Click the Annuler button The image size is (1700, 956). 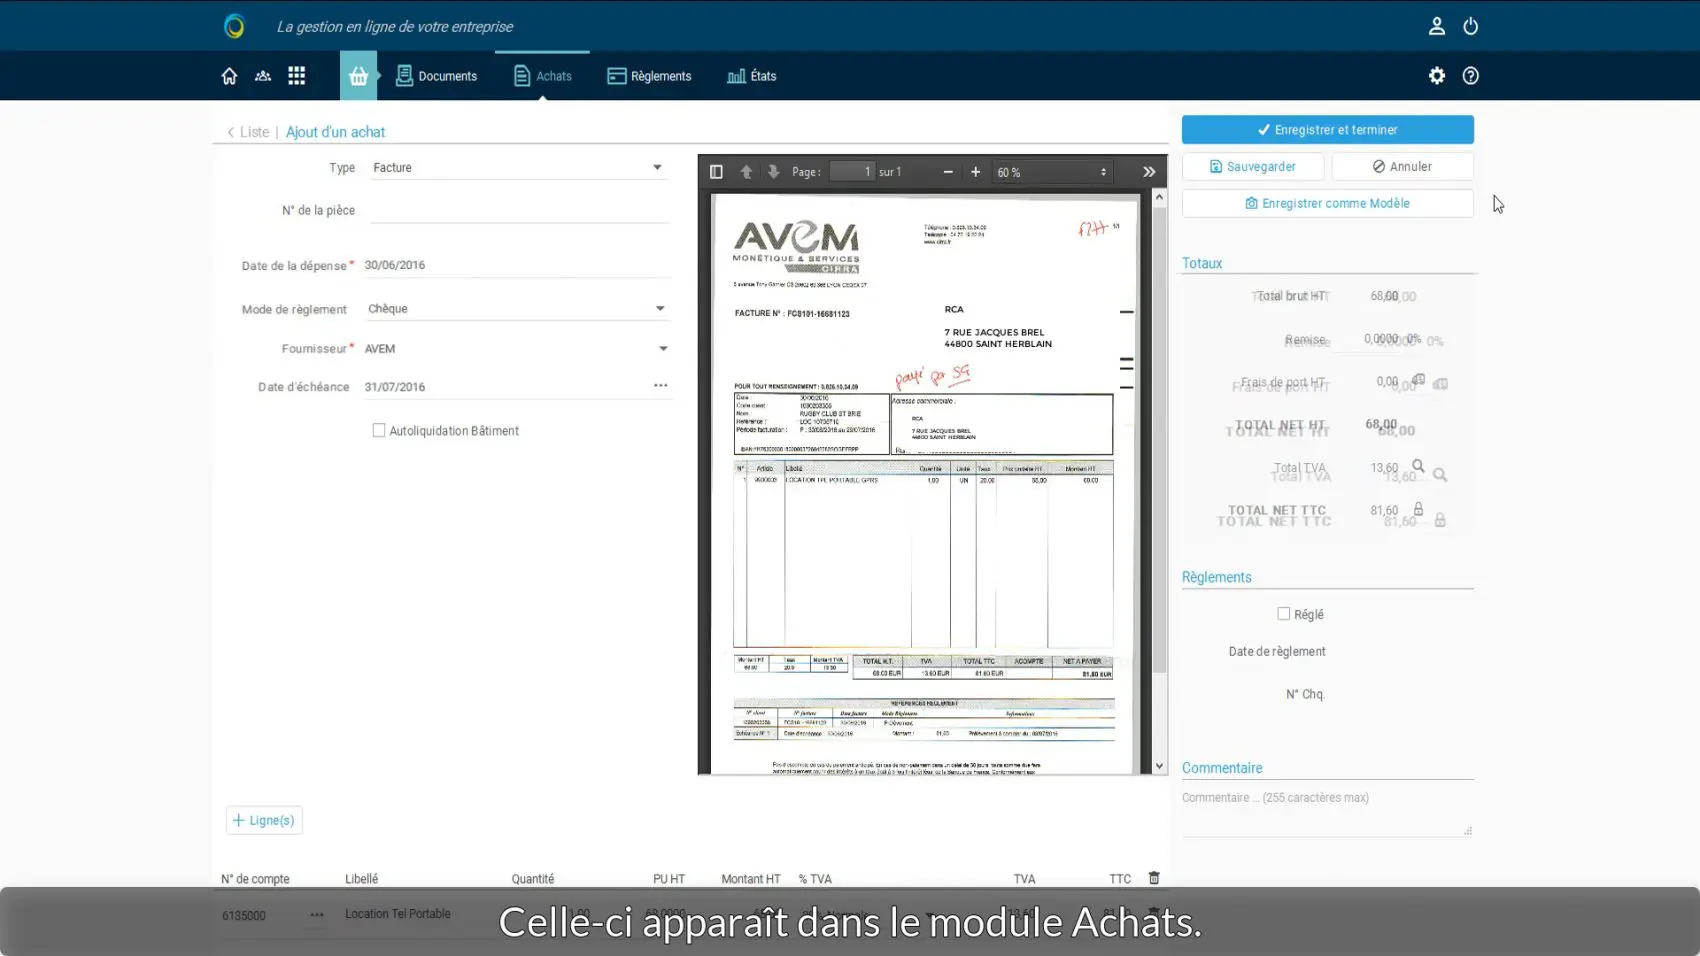pyautogui.click(x=1402, y=167)
